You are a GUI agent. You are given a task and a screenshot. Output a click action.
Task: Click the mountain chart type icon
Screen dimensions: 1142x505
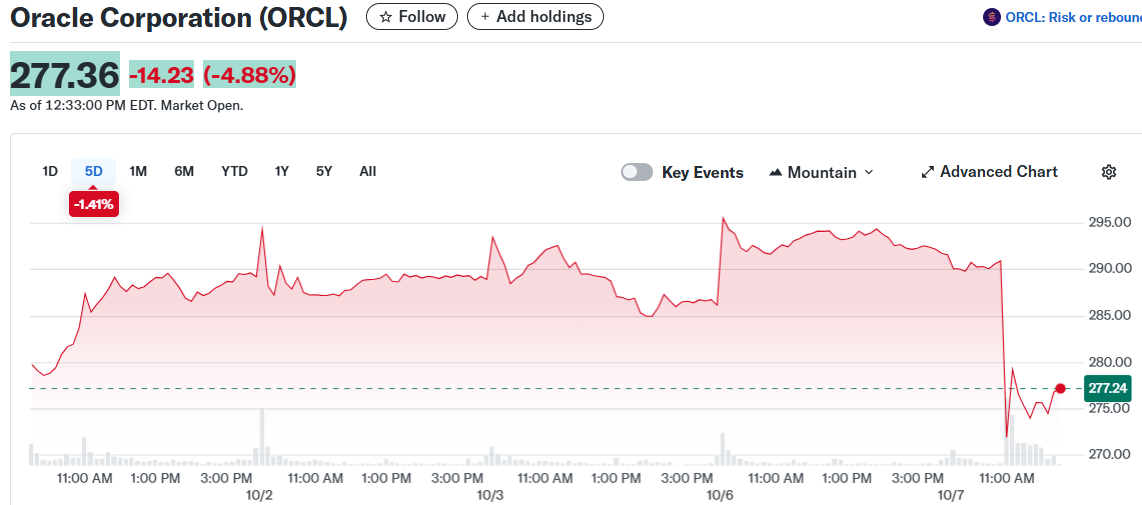point(775,172)
